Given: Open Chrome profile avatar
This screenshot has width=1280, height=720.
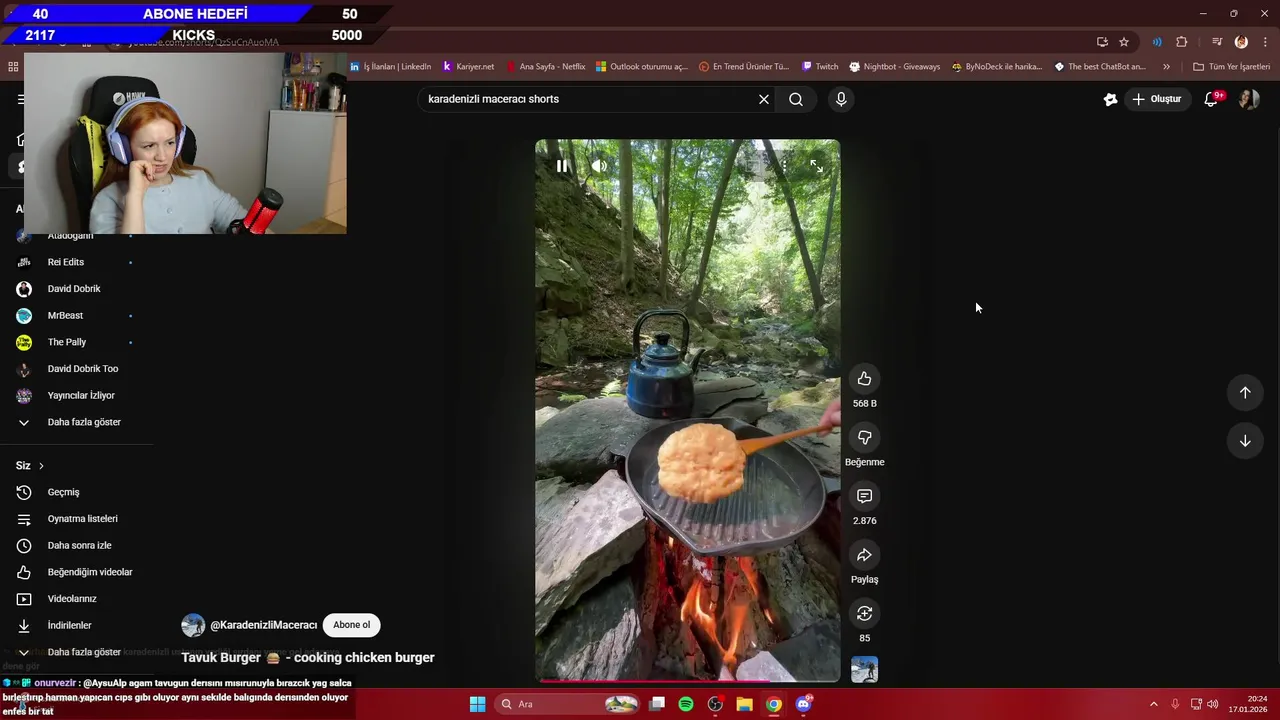Looking at the screenshot, I should [1241, 42].
